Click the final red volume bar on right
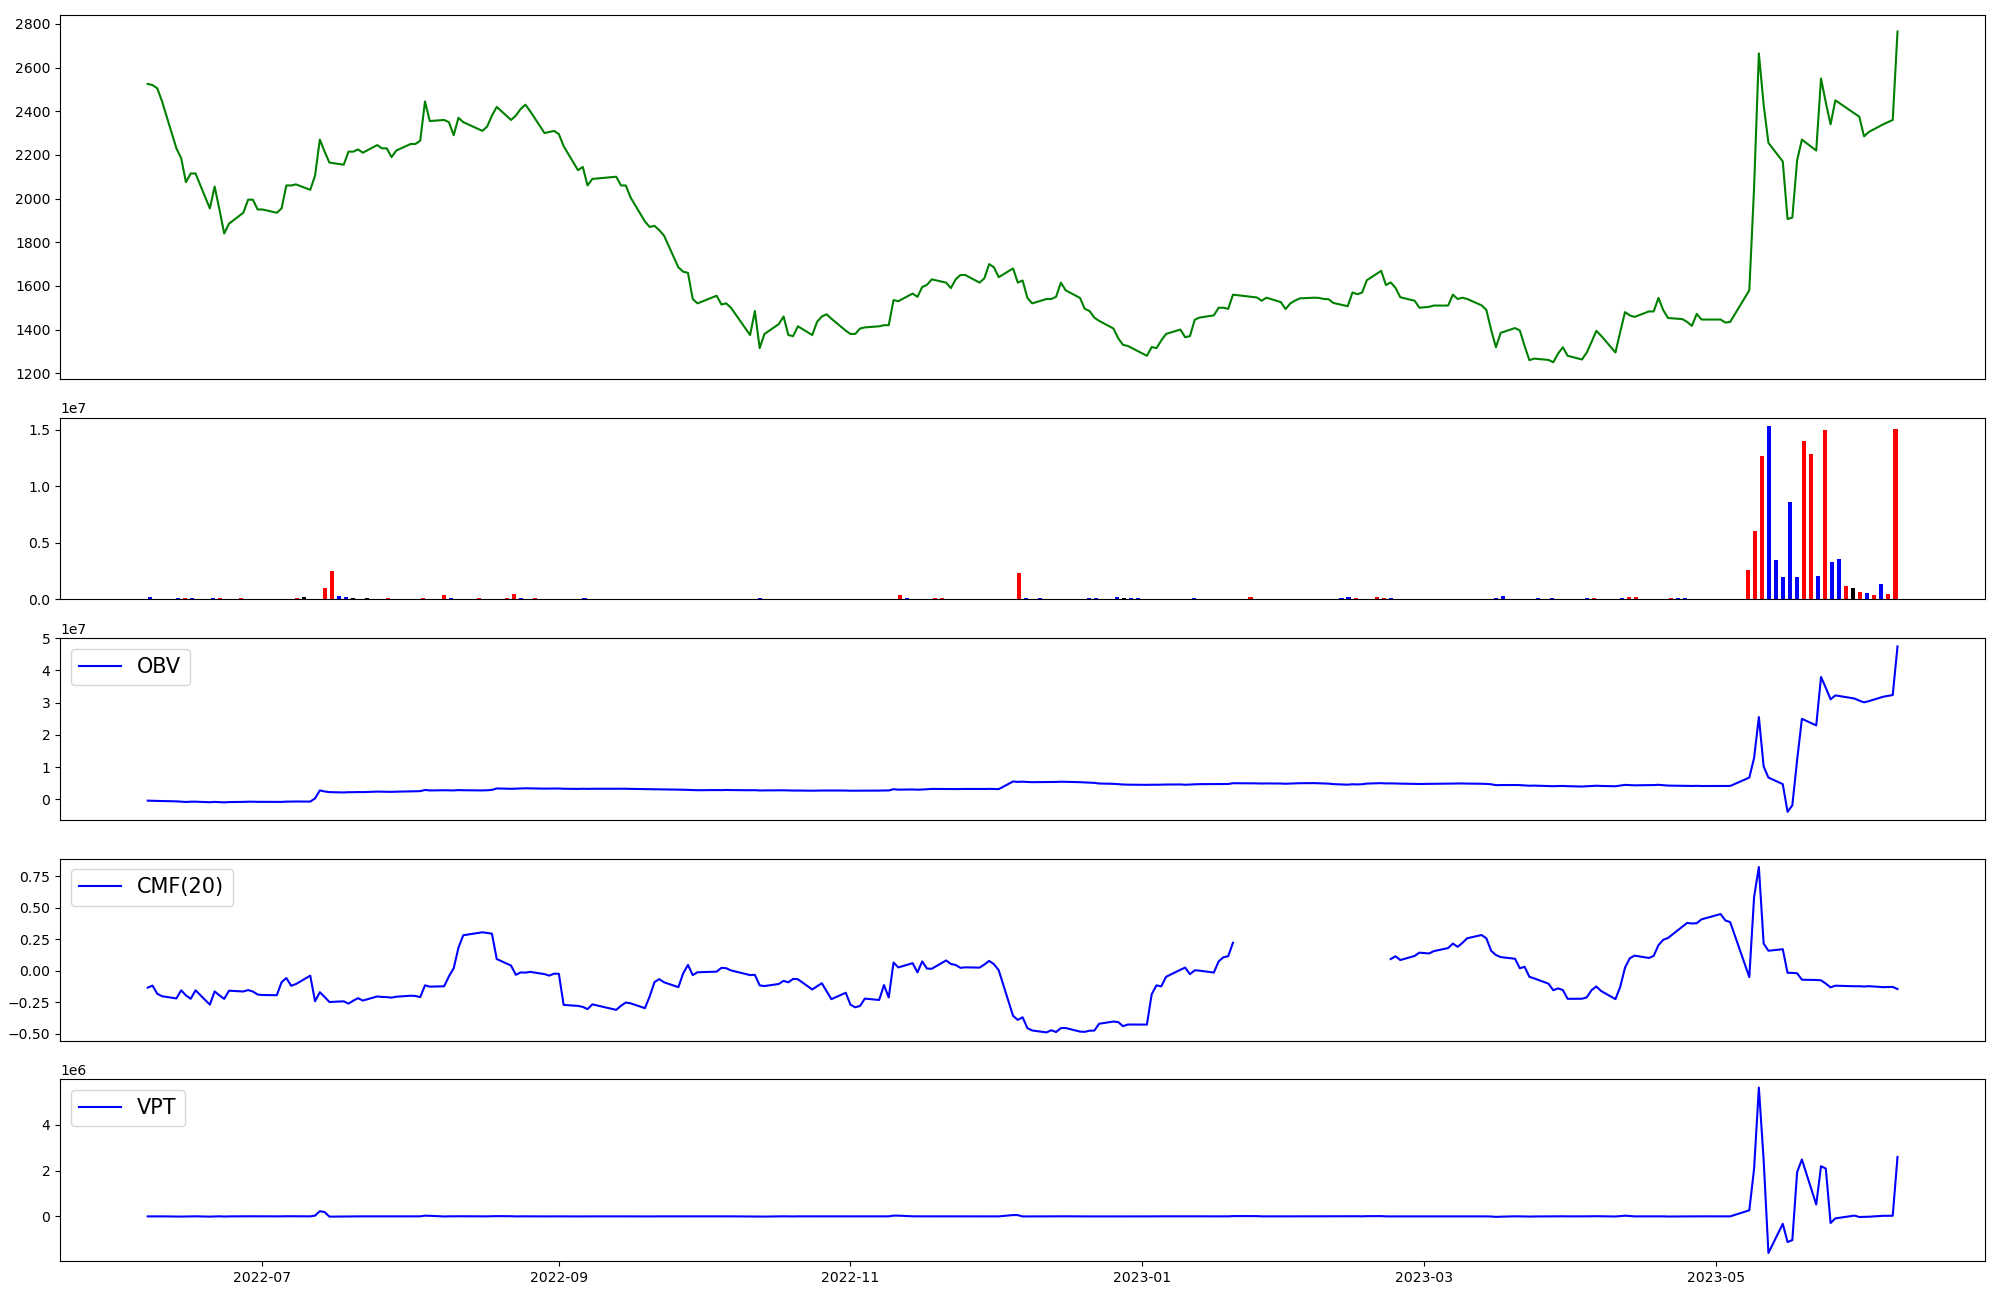 coord(1895,514)
